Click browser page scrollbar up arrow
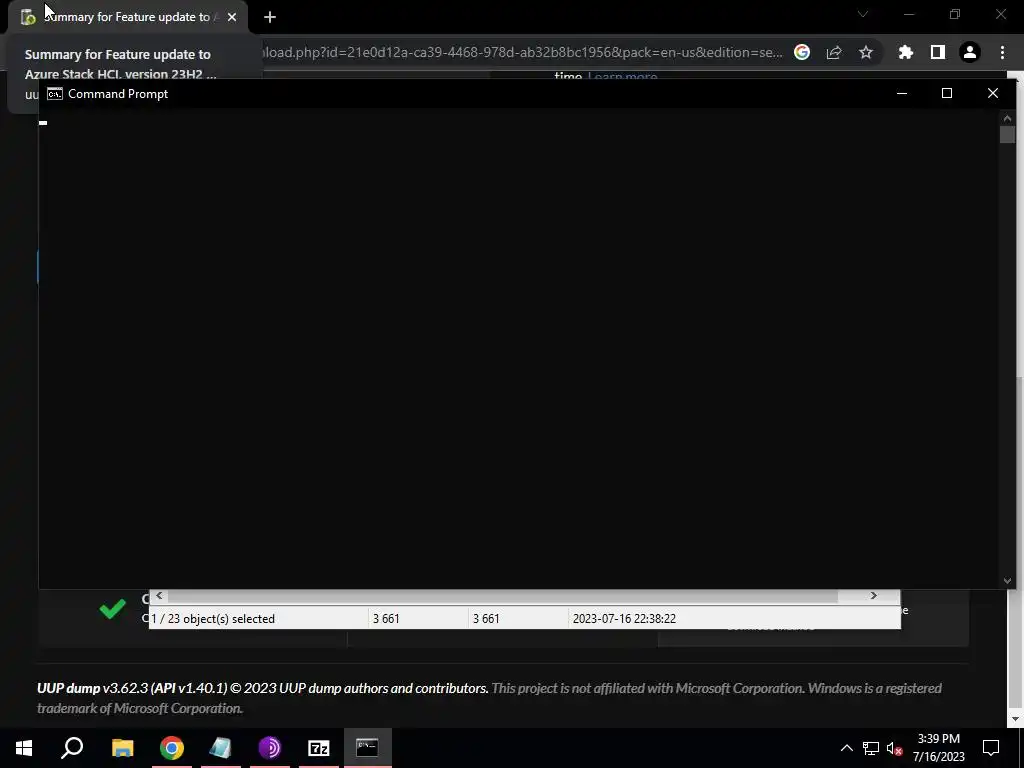 (x=1014, y=77)
